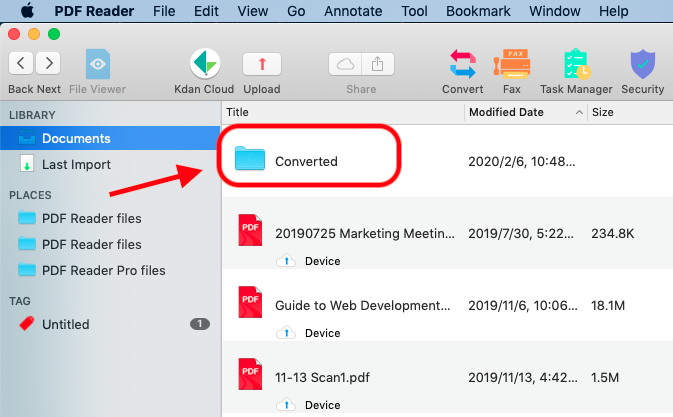Open the View menu
Viewport: 673px width, 417px height.
click(253, 11)
